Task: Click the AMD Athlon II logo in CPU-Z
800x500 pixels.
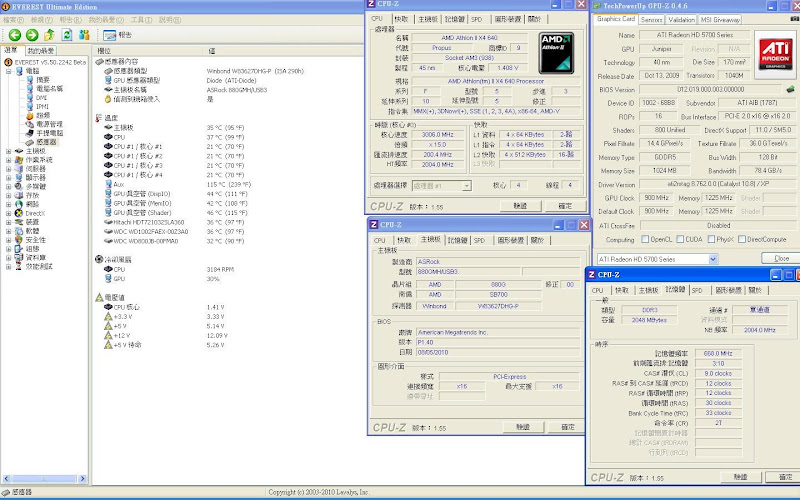Action: point(555,53)
